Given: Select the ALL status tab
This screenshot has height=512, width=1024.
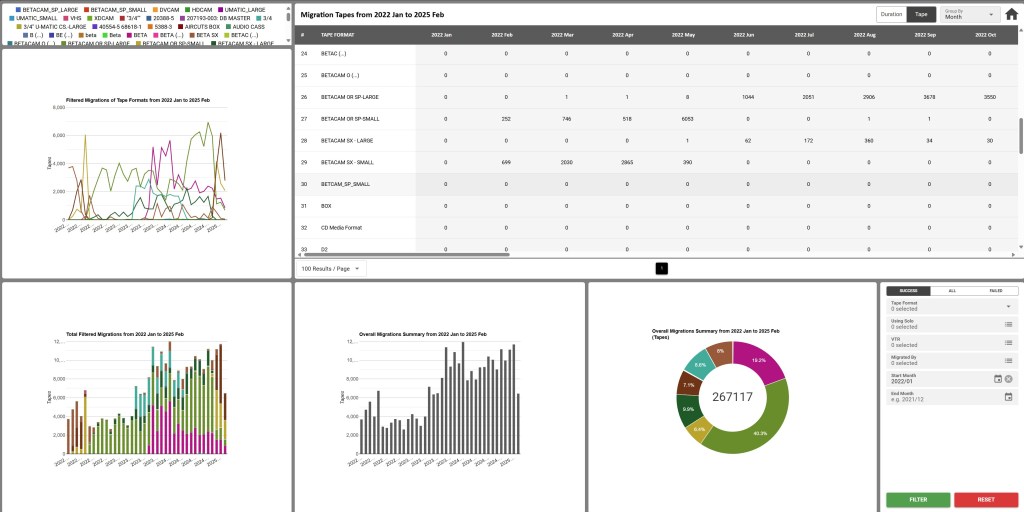Looking at the screenshot, I should click(x=952, y=290).
